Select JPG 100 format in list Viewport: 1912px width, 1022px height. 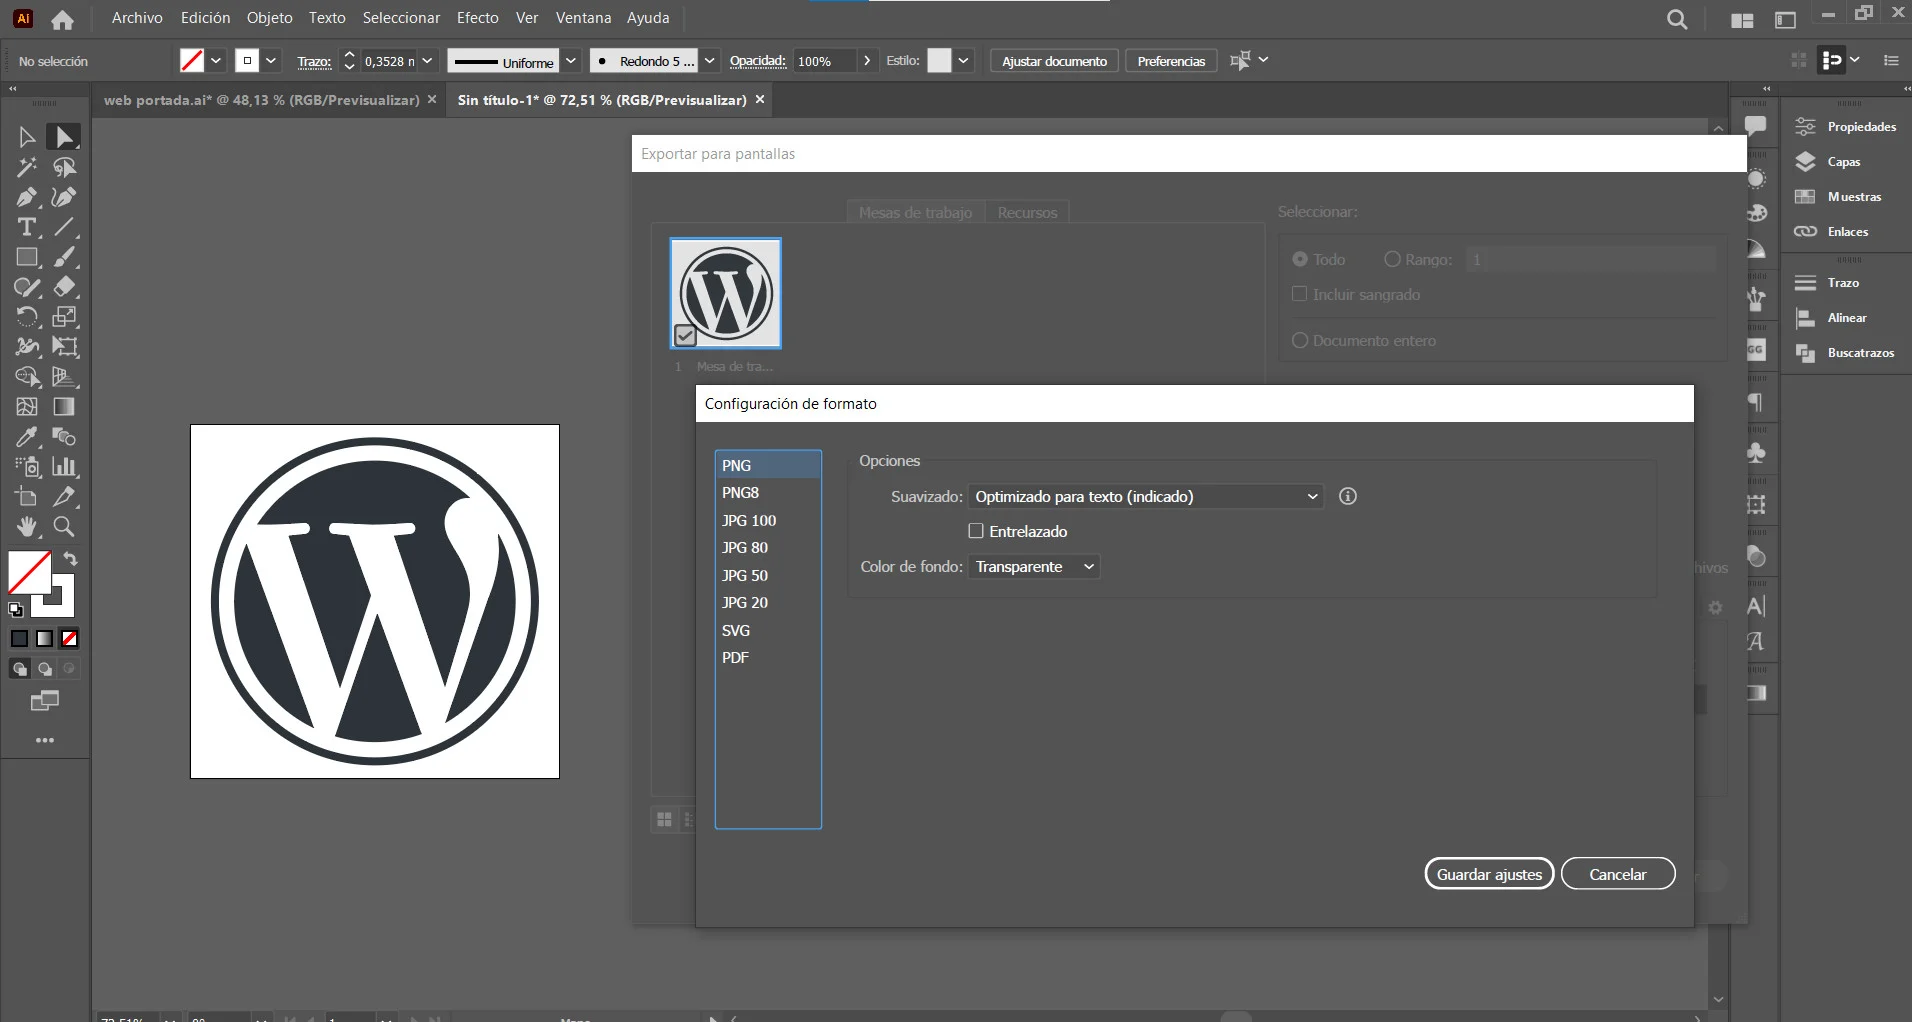click(x=768, y=520)
